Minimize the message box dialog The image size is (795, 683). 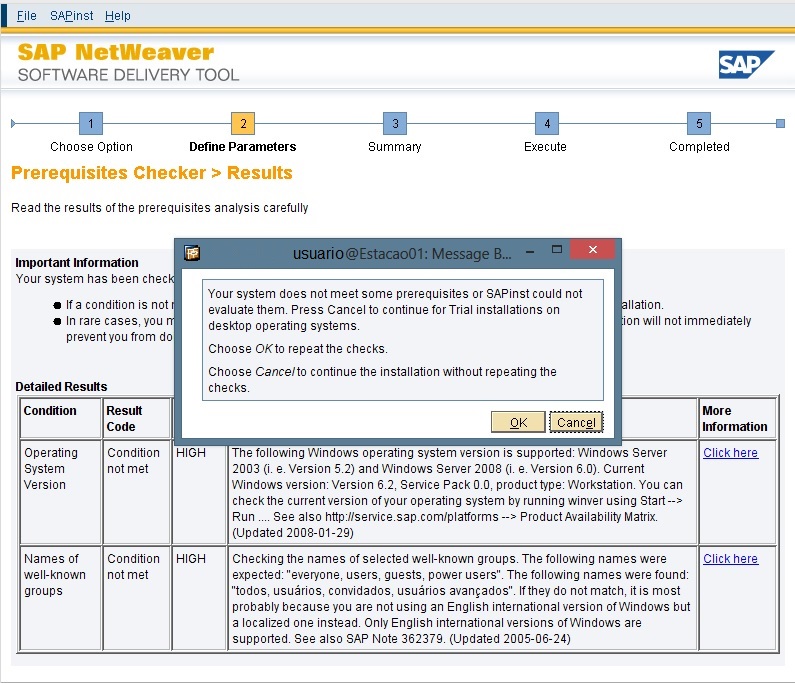[531, 252]
